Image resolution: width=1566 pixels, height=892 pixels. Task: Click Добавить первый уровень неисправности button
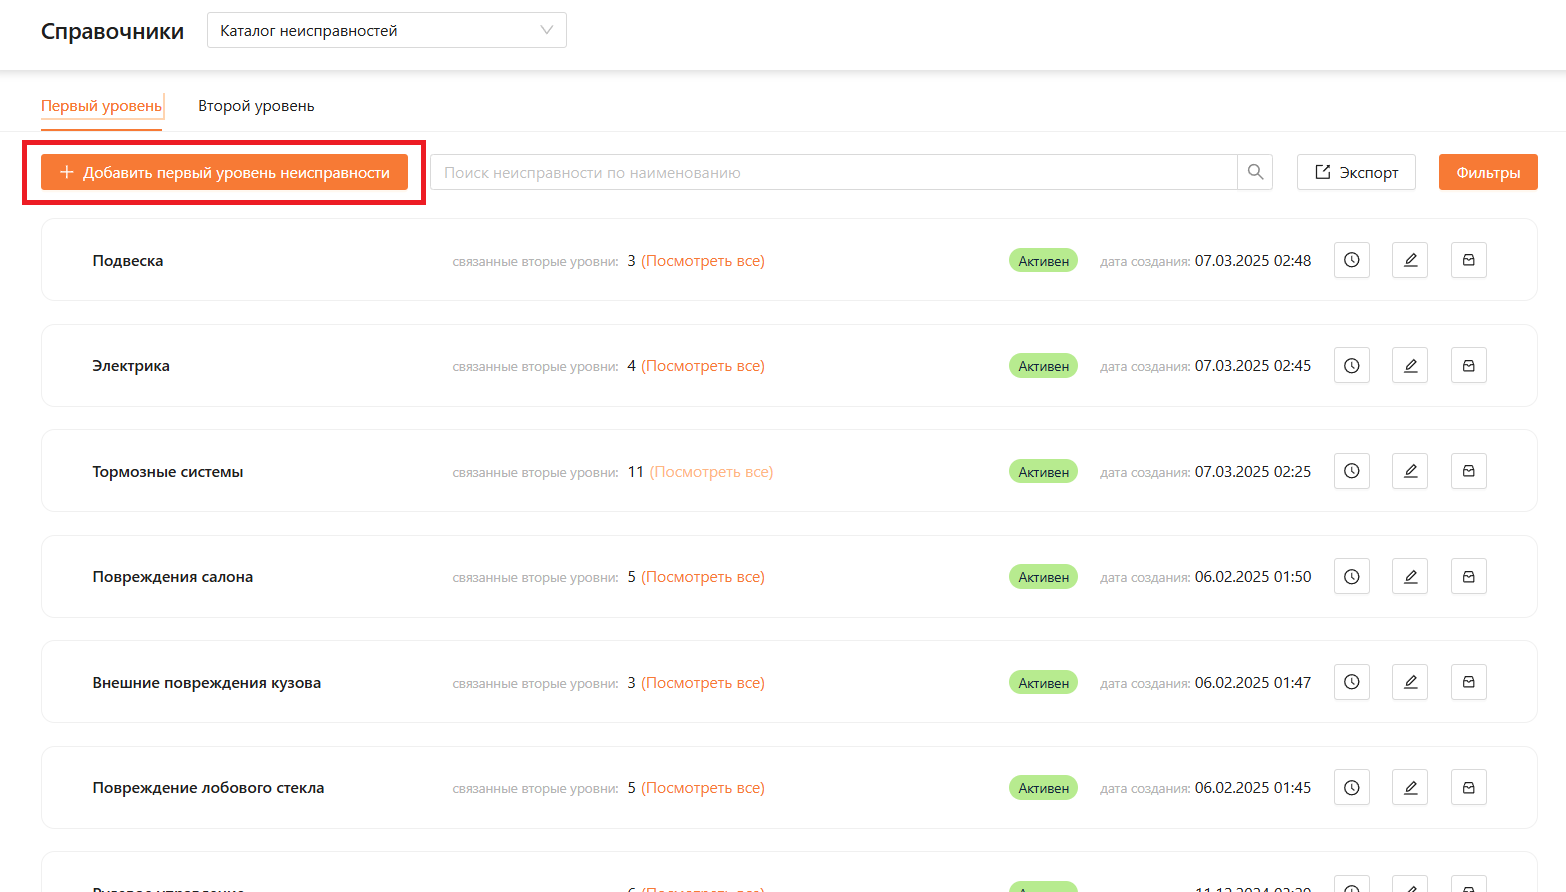coord(224,172)
